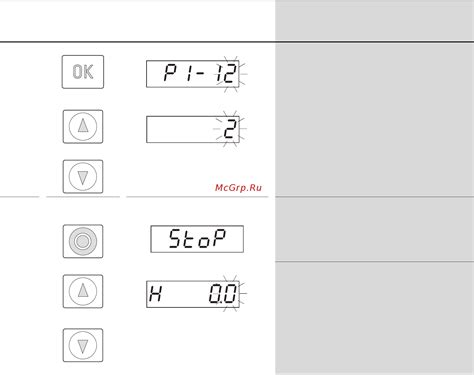Screen dimensions: 474x375
Task: Click the triangle inside the upper up-arrow circle
Action: point(83,126)
